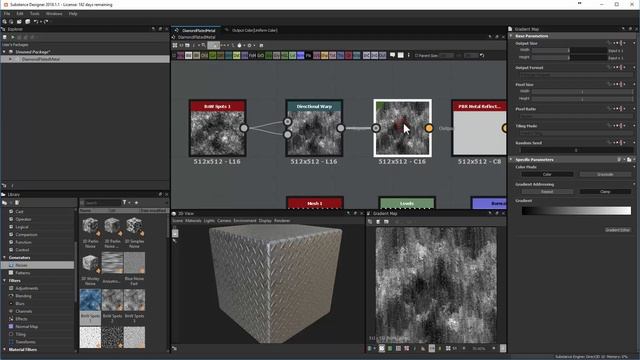
Task: Select the Blurs filter category
Action: [20, 304]
